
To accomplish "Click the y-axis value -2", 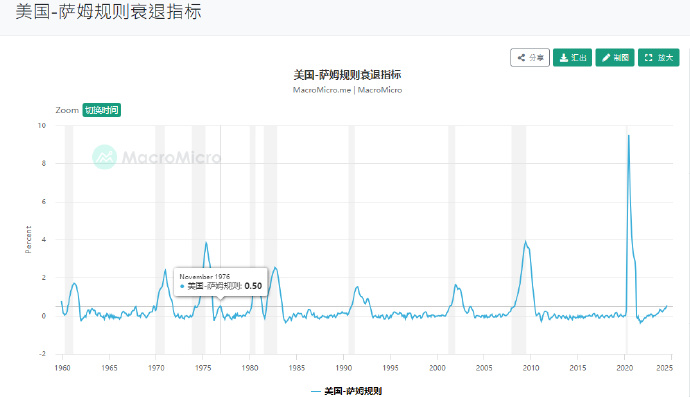I will (42, 354).
